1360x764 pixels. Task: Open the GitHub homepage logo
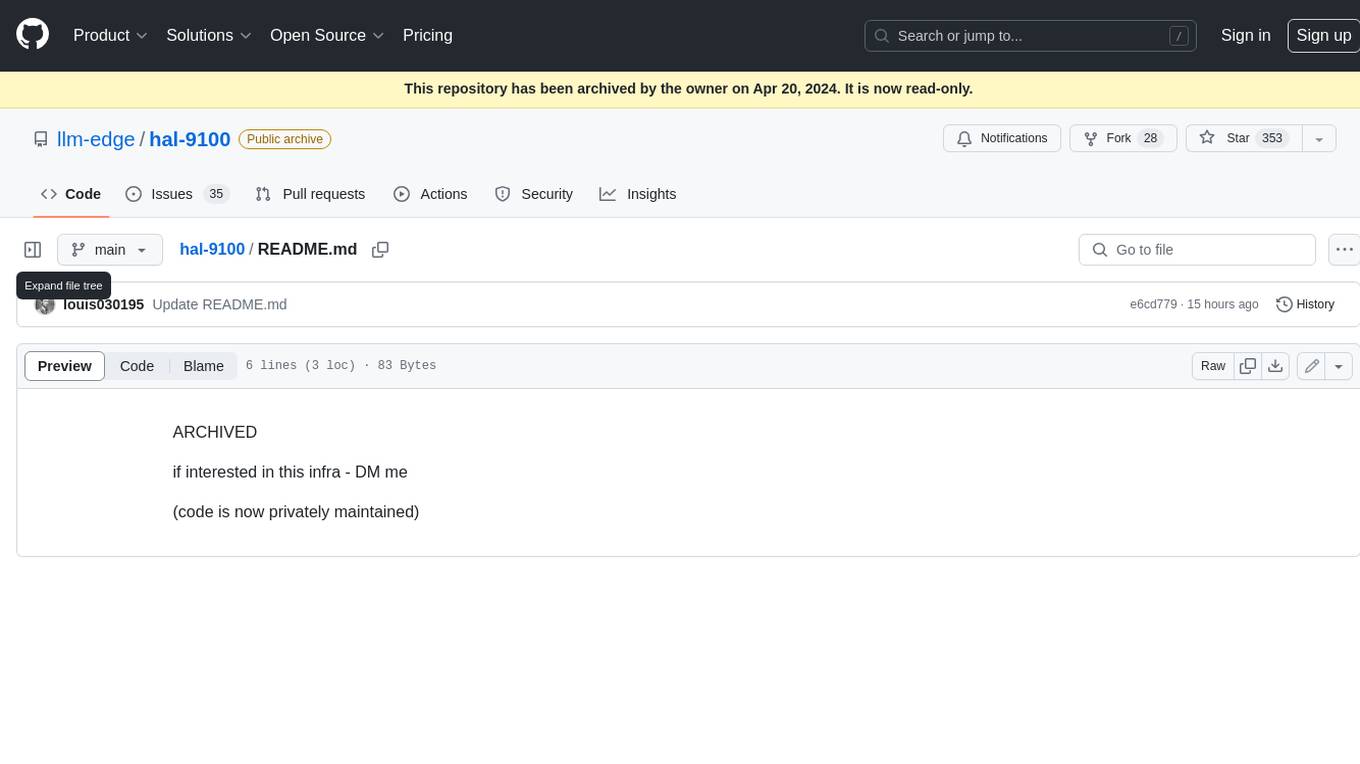click(x=33, y=35)
